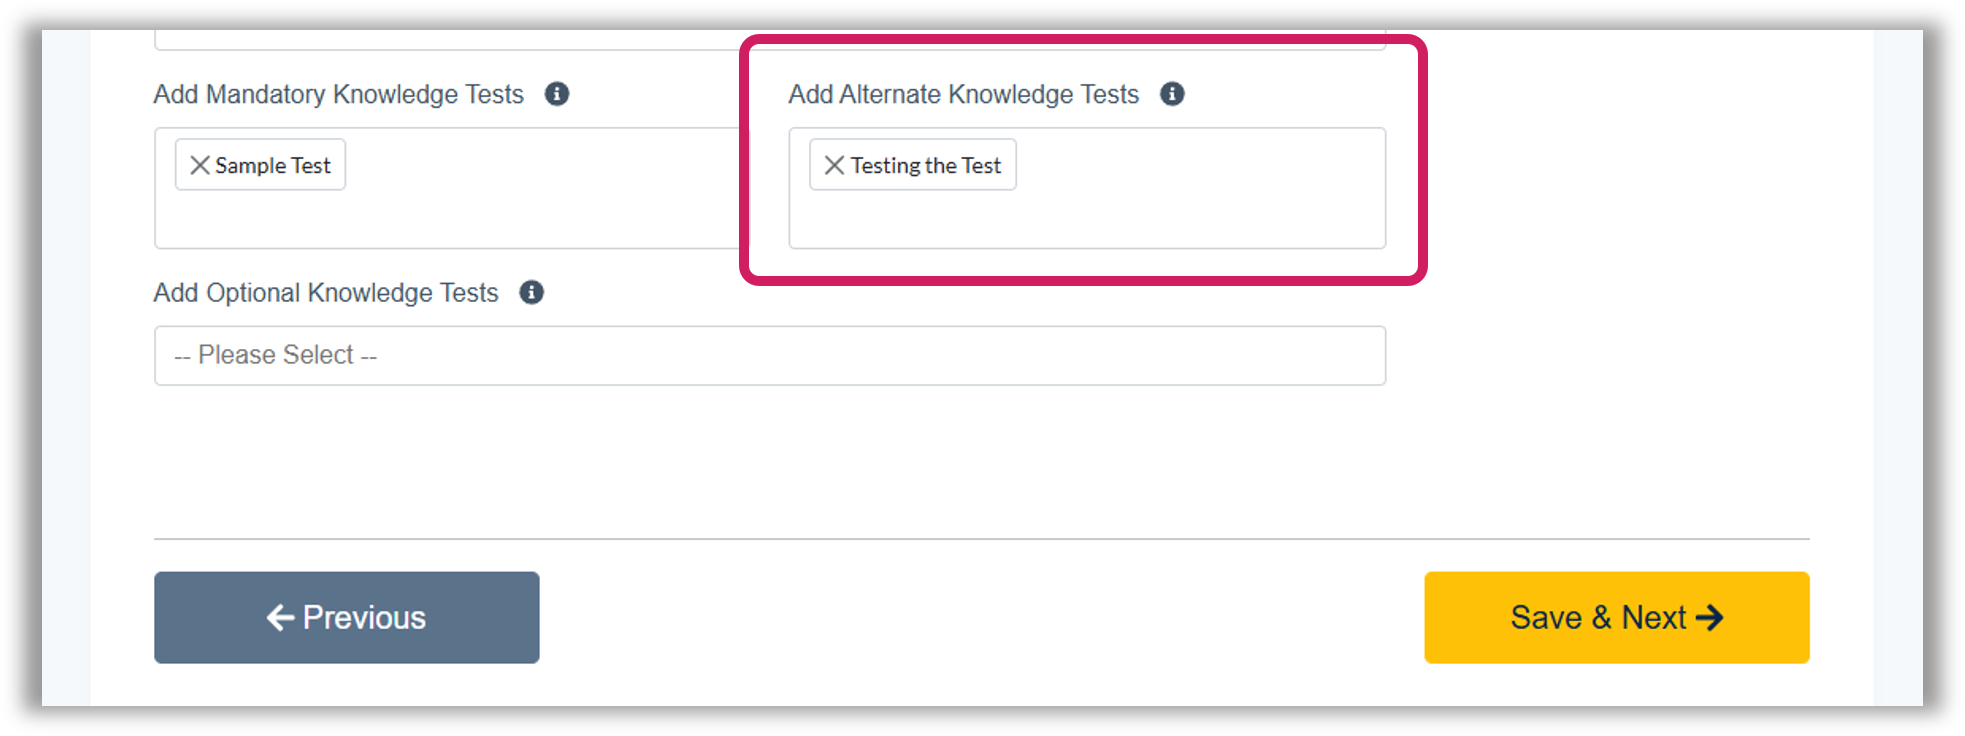Image resolution: width=1965 pixels, height=736 pixels.
Task: Click the Add Mandatory Knowledge Tests label
Action: coord(338,94)
